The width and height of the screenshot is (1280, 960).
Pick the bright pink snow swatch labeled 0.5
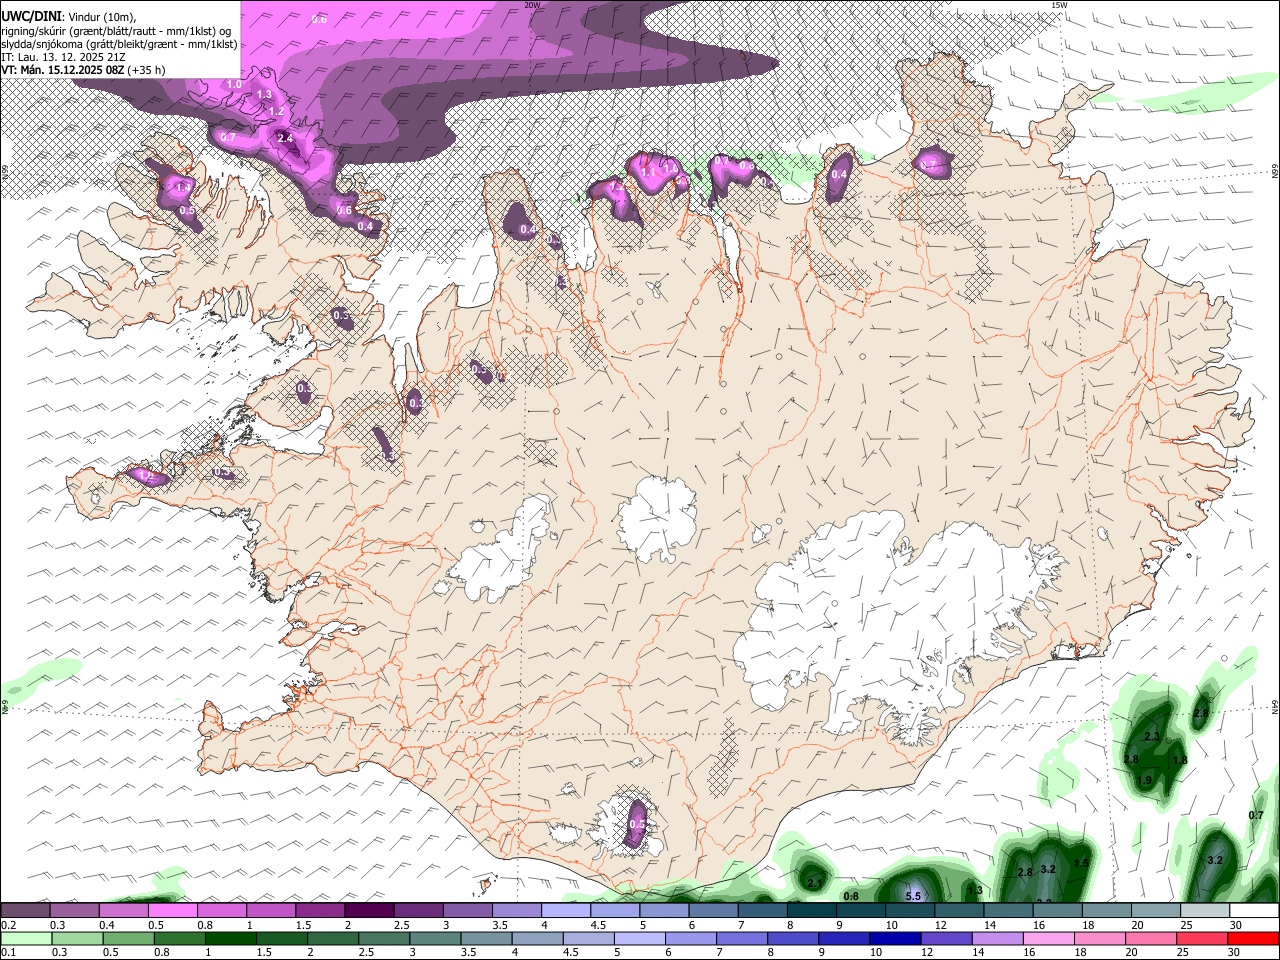point(172,910)
